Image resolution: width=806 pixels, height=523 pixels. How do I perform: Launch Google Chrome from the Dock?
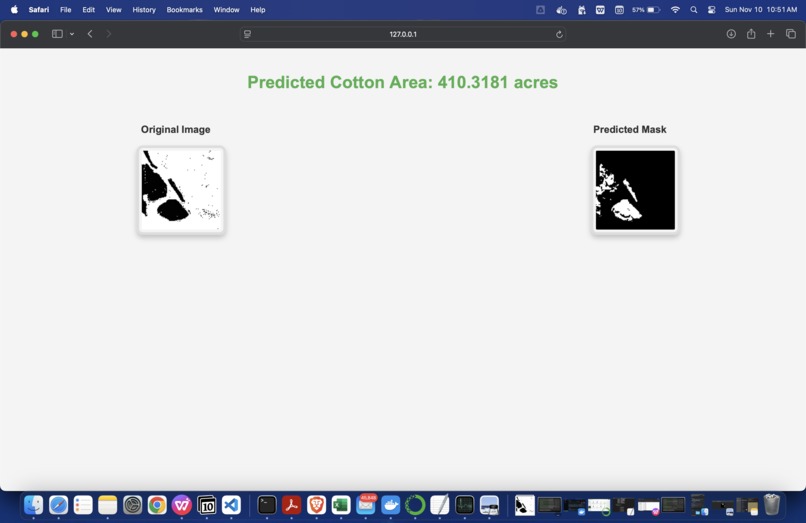pyautogui.click(x=157, y=505)
